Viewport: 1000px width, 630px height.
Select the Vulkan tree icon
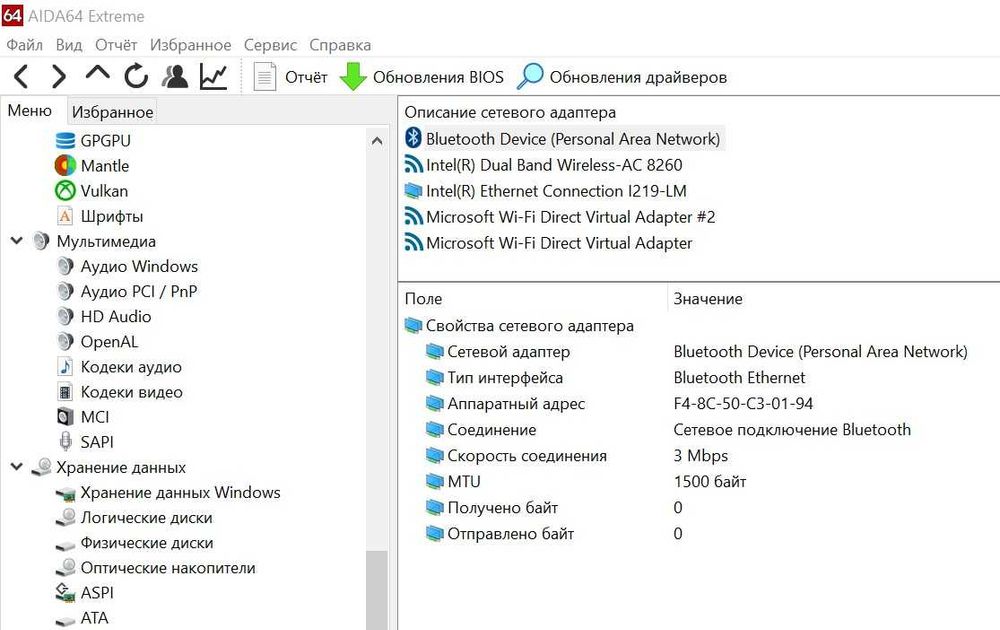(x=65, y=191)
